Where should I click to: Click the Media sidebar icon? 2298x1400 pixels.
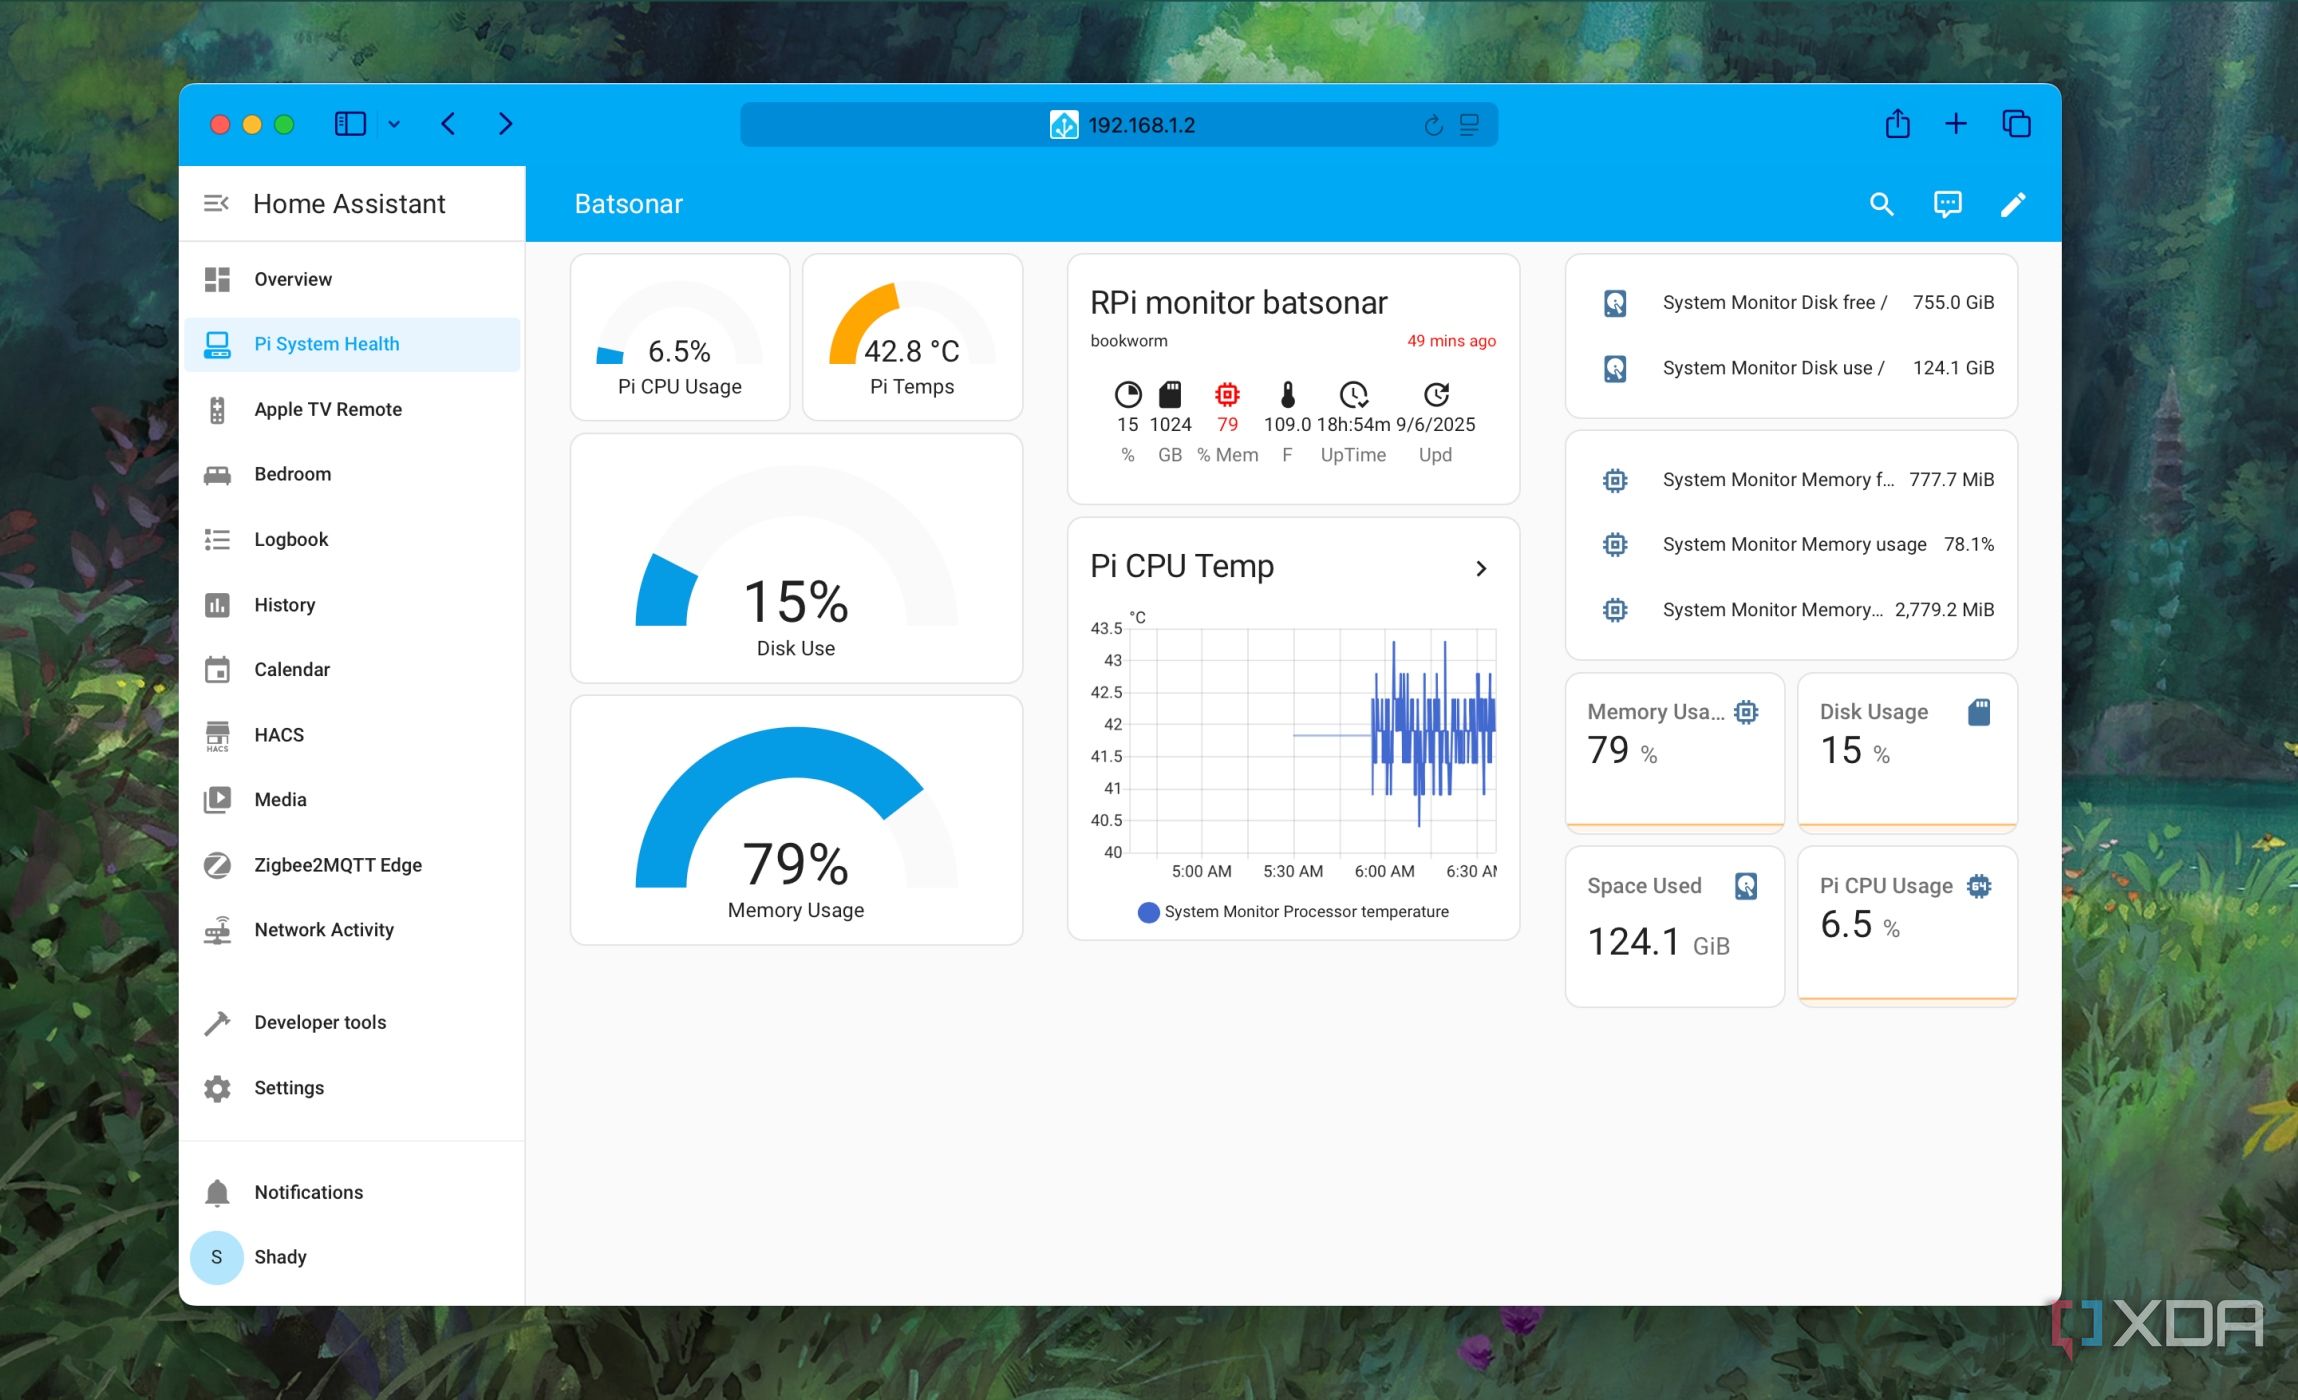click(217, 800)
